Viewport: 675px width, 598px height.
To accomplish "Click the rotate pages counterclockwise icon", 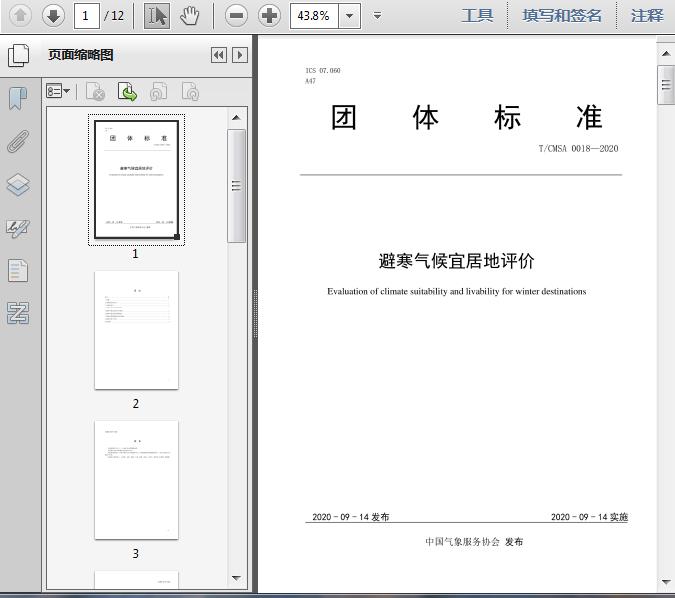I will pos(159,92).
